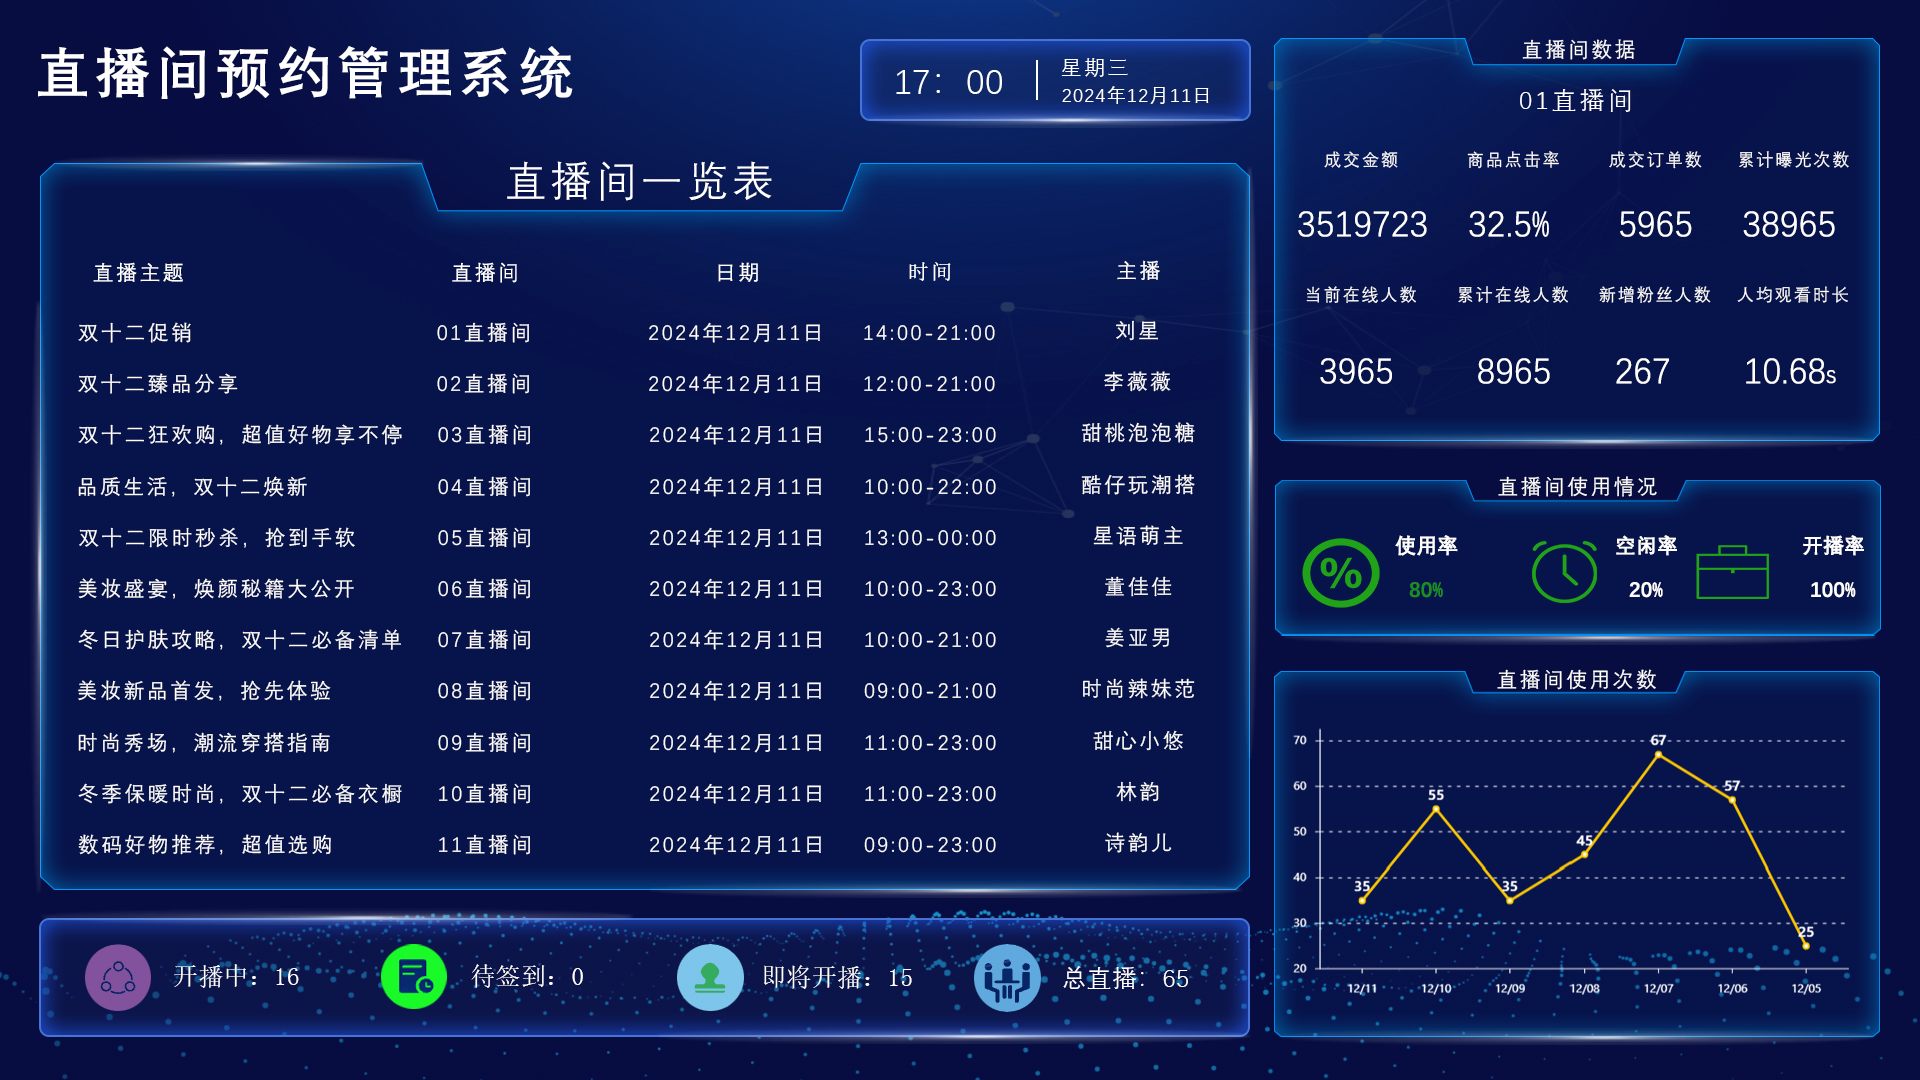The height and width of the screenshot is (1080, 1920).
Task: Click the time slot 14:00-21:00
Action: (x=930, y=333)
